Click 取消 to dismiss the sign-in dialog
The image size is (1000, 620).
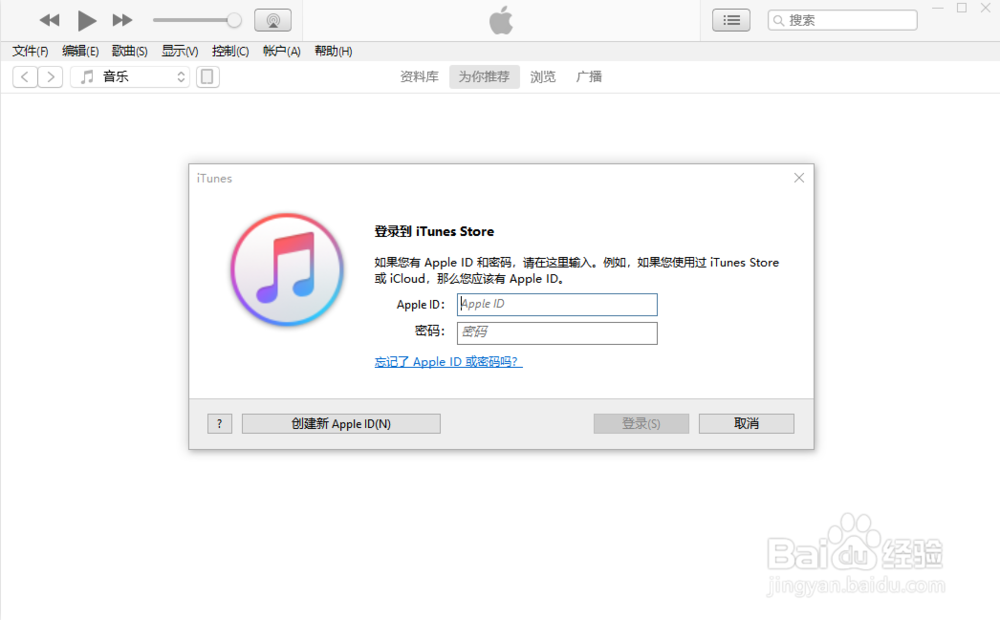click(746, 423)
